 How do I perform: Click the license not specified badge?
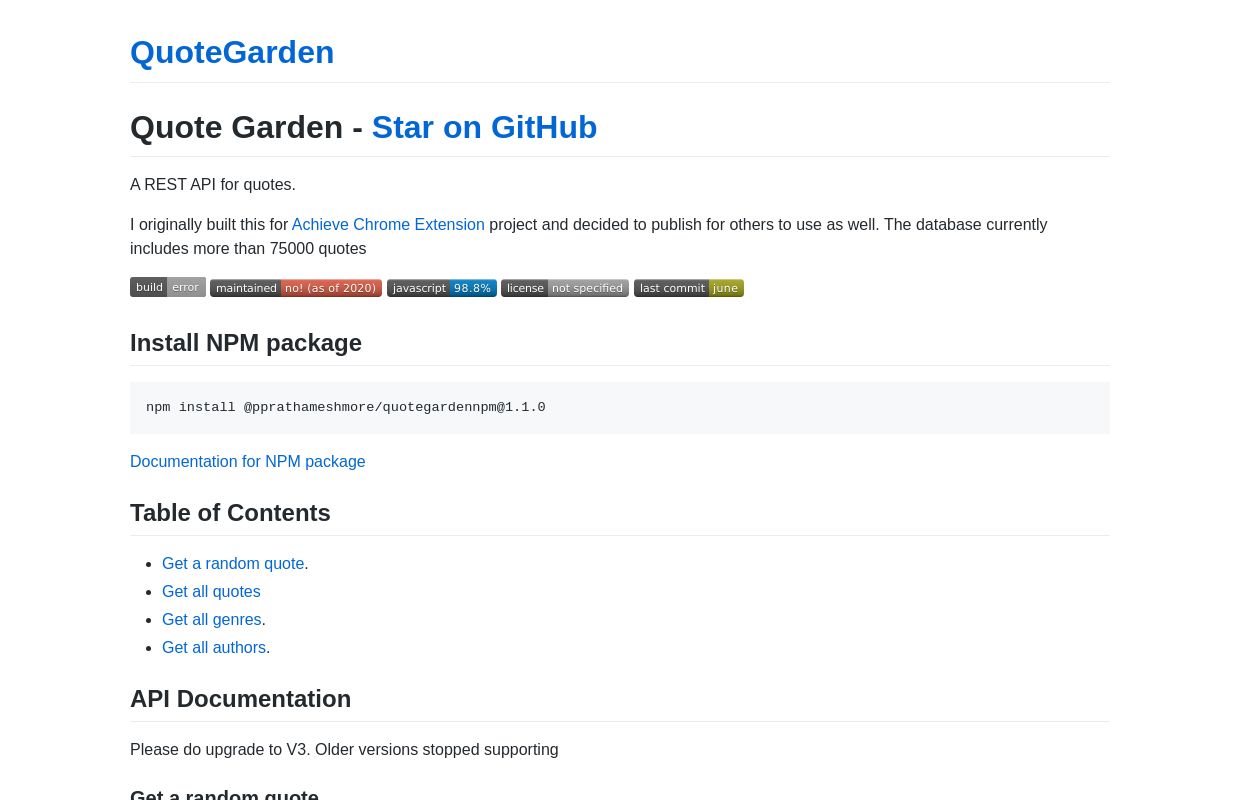[x=565, y=288]
